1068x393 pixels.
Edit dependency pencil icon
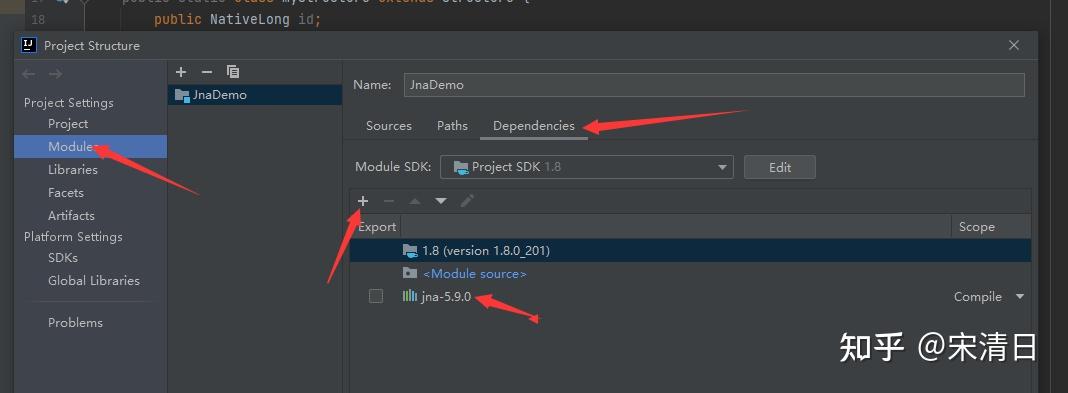pyautogui.click(x=467, y=201)
